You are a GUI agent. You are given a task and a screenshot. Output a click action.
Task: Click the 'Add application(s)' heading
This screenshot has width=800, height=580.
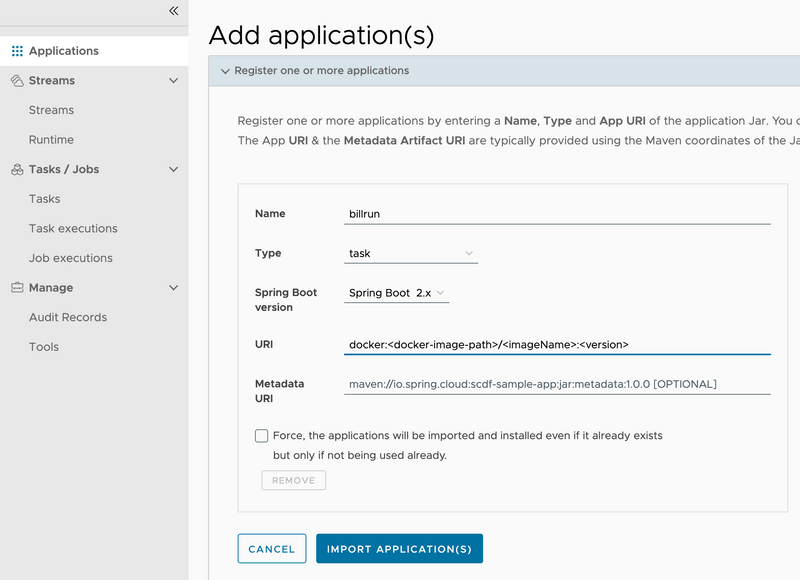pos(321,36)
